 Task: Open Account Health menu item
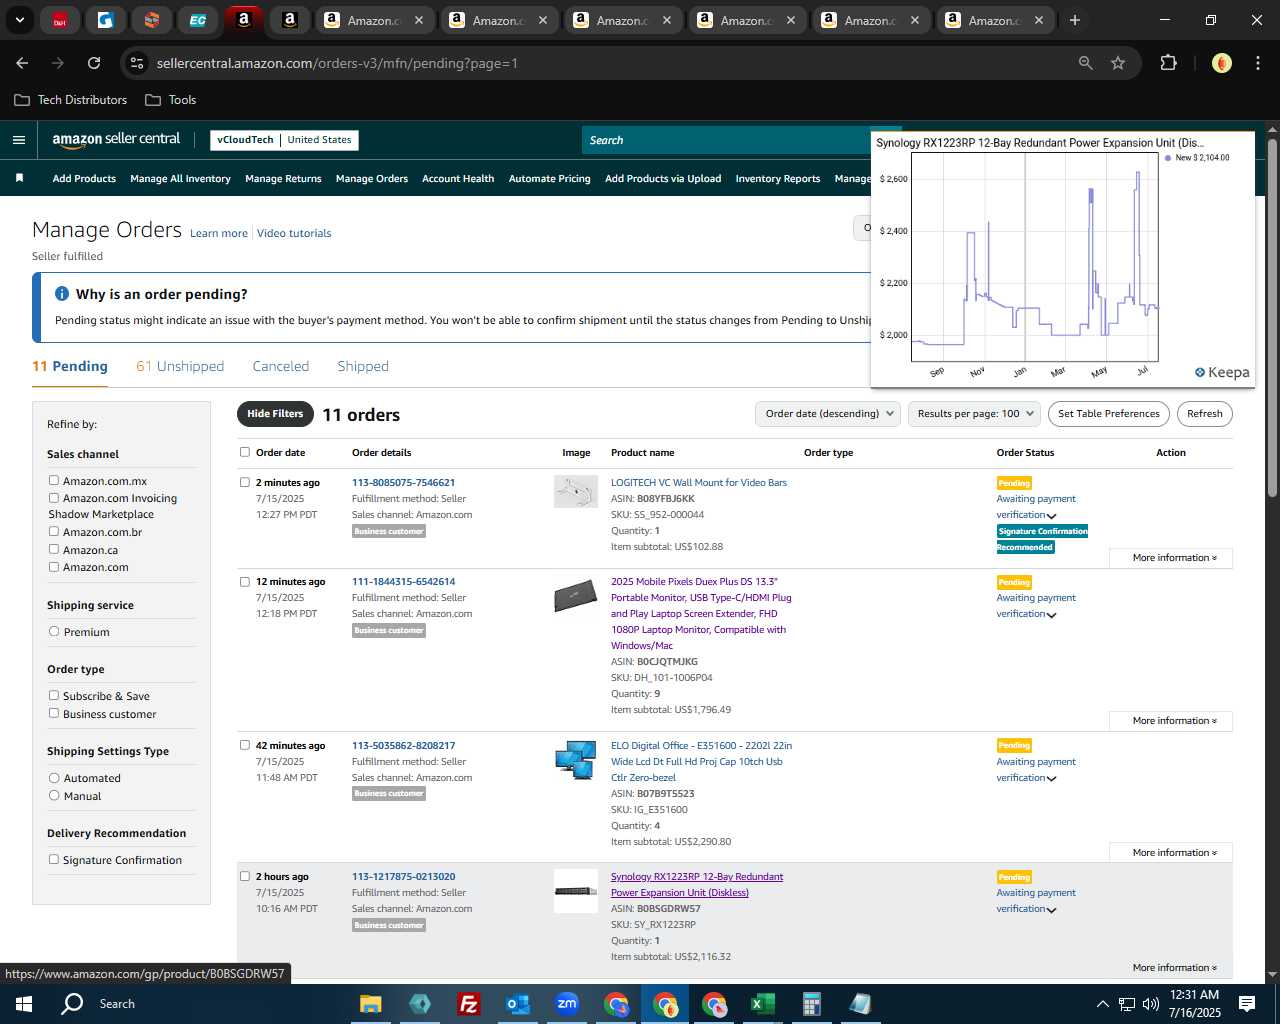[x=458, y=179]
